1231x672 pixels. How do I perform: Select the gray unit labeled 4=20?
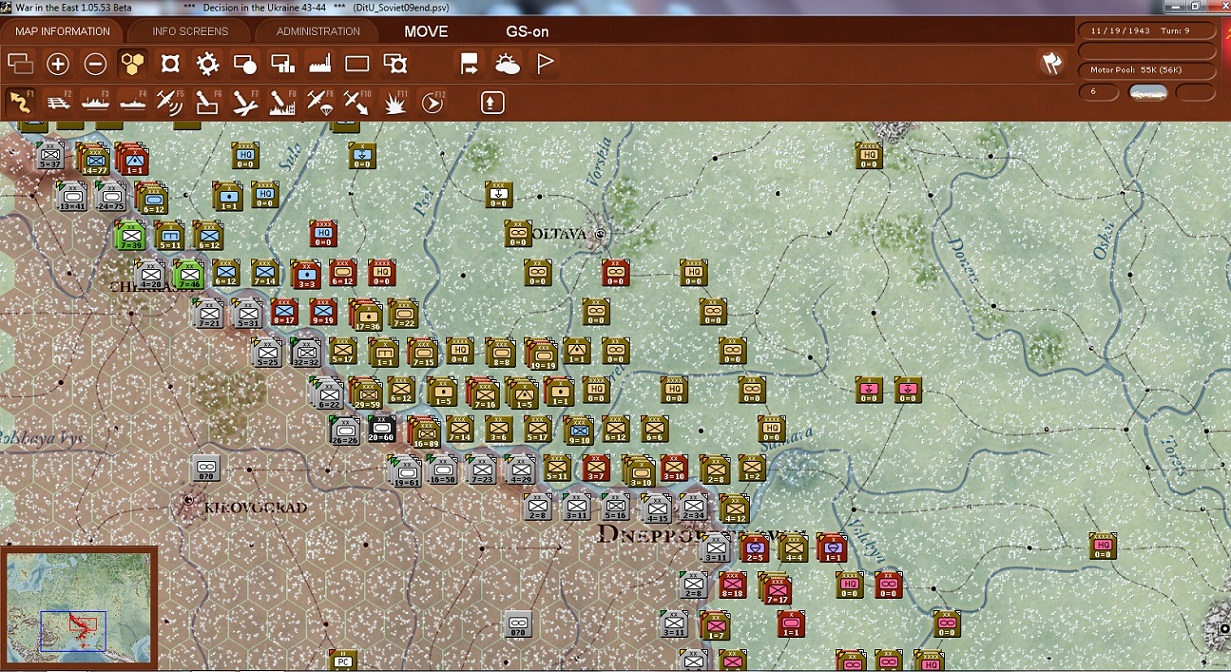pos(150,273)
